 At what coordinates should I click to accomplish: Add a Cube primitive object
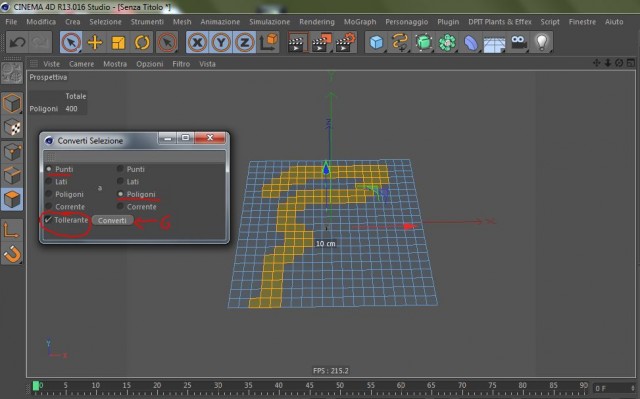click(x=376, y=42)
